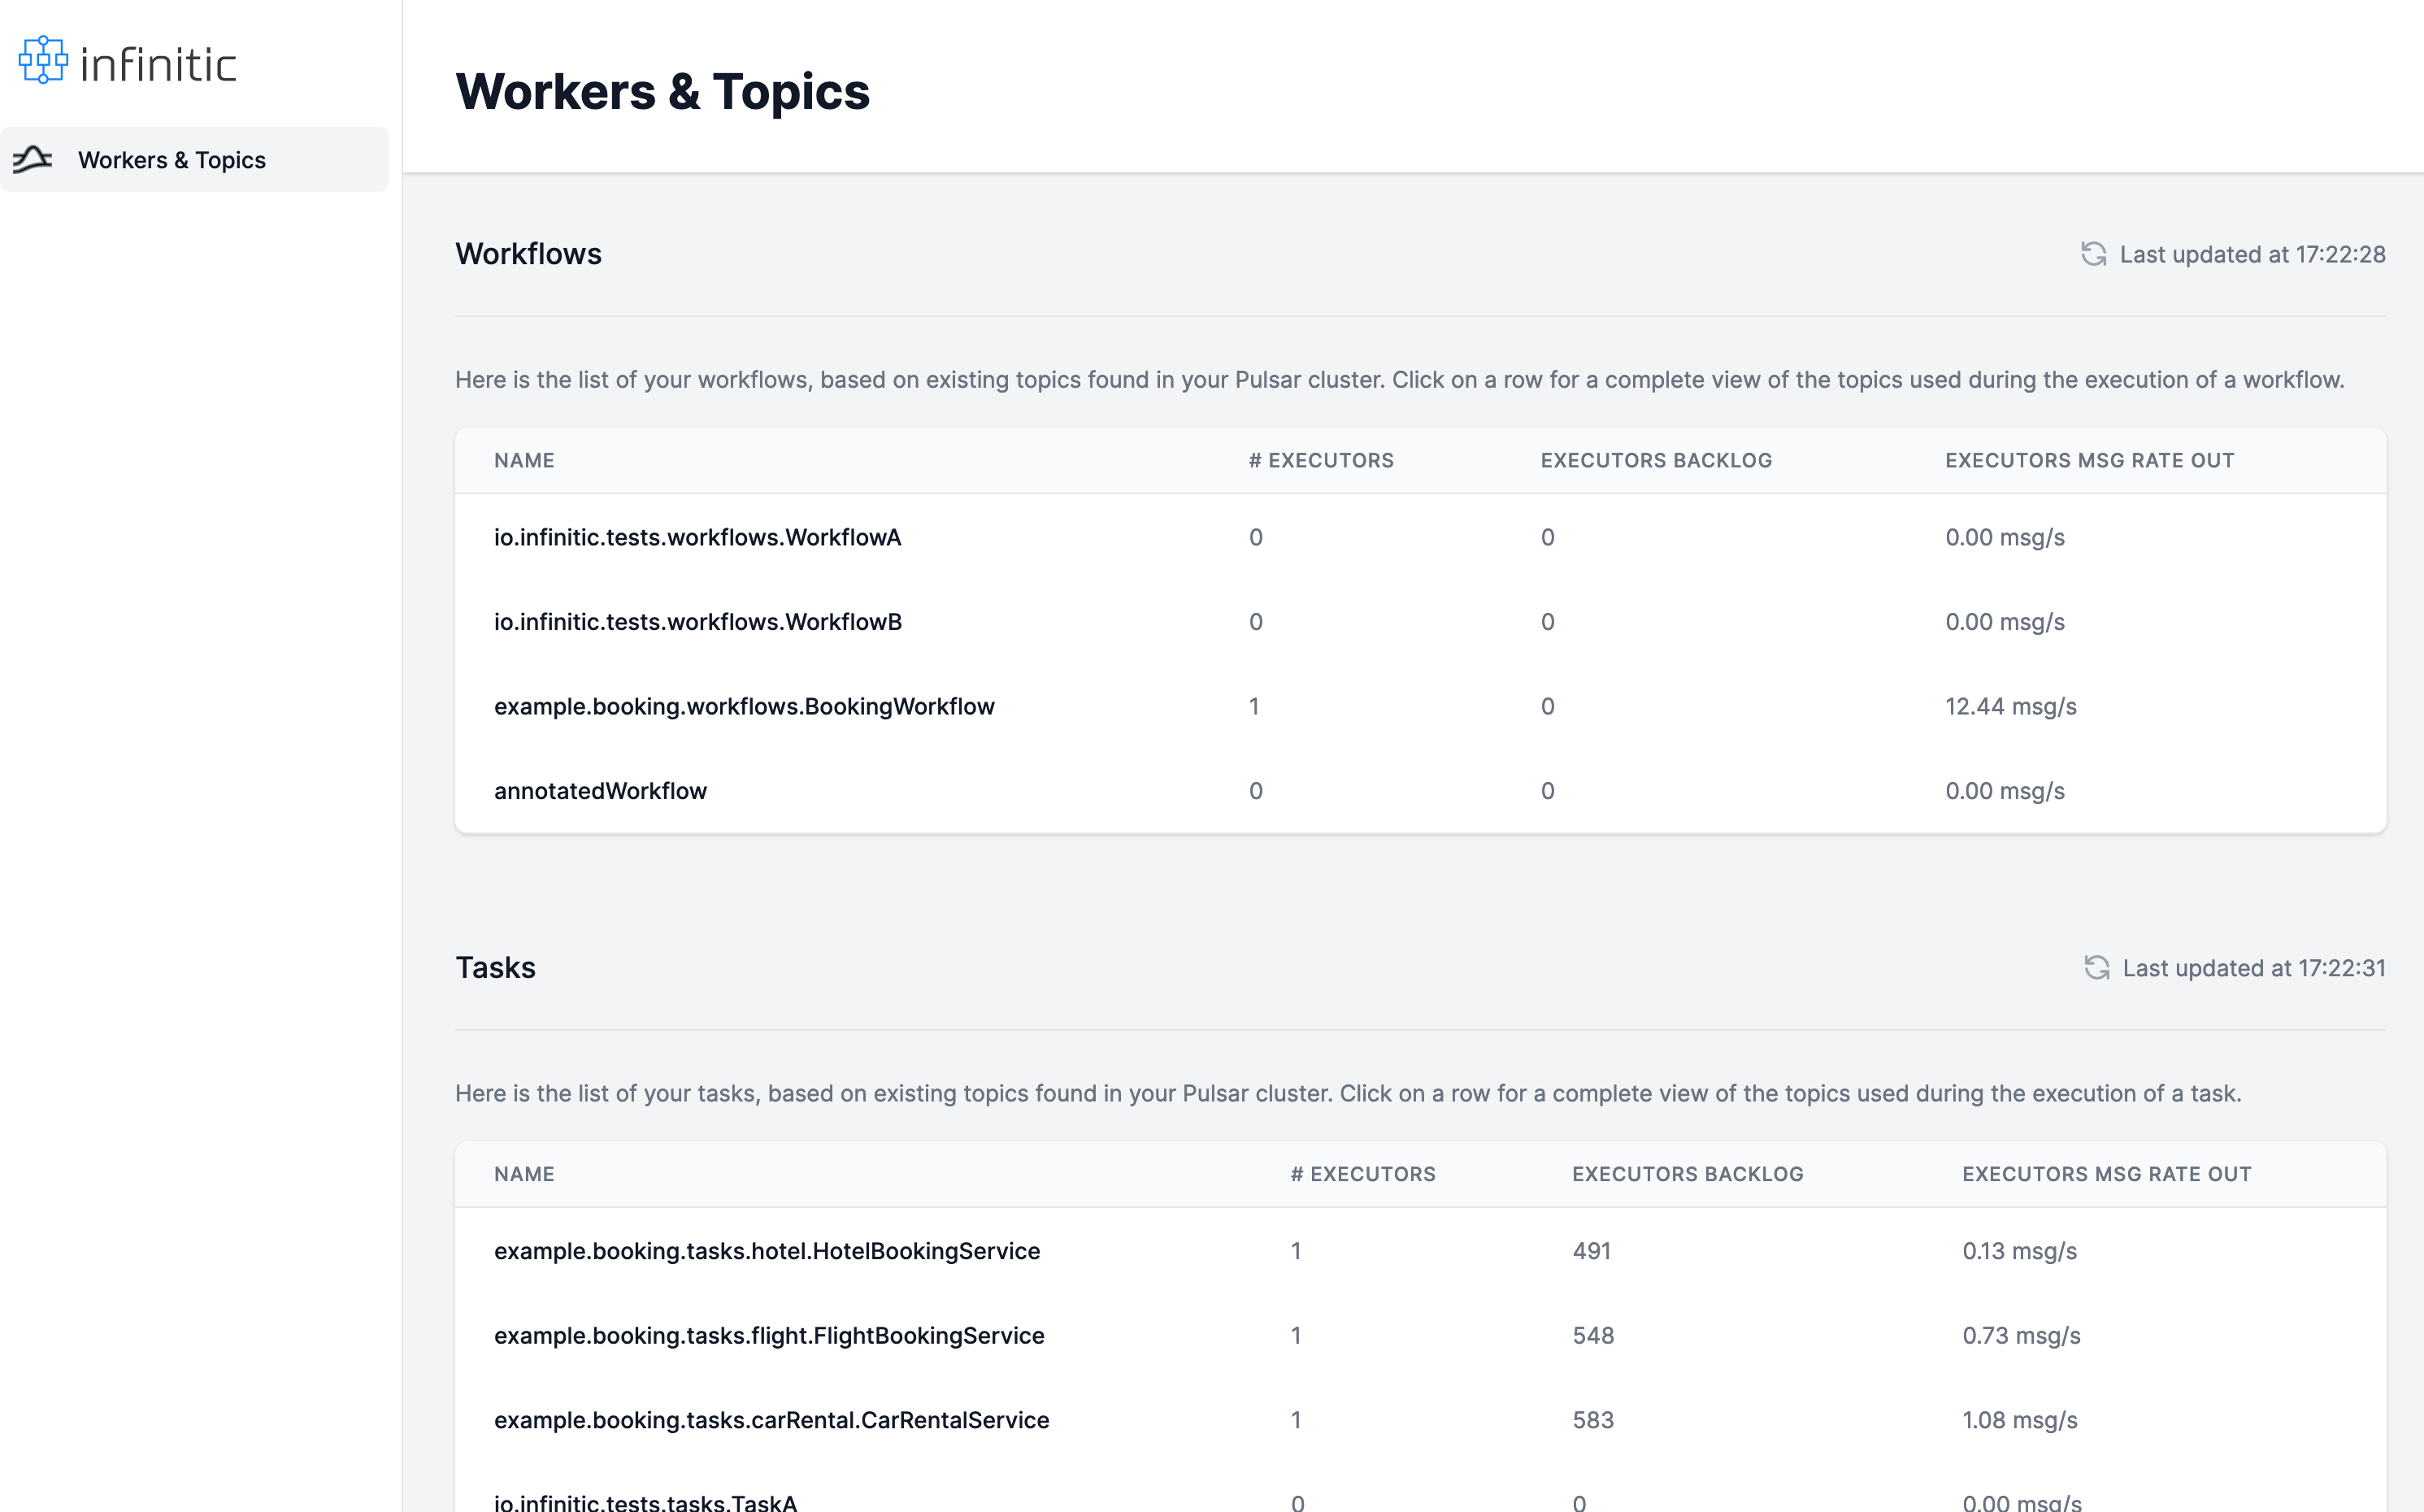Open the HotelBookingService task row
2424x1512 pixels.
766,1251
